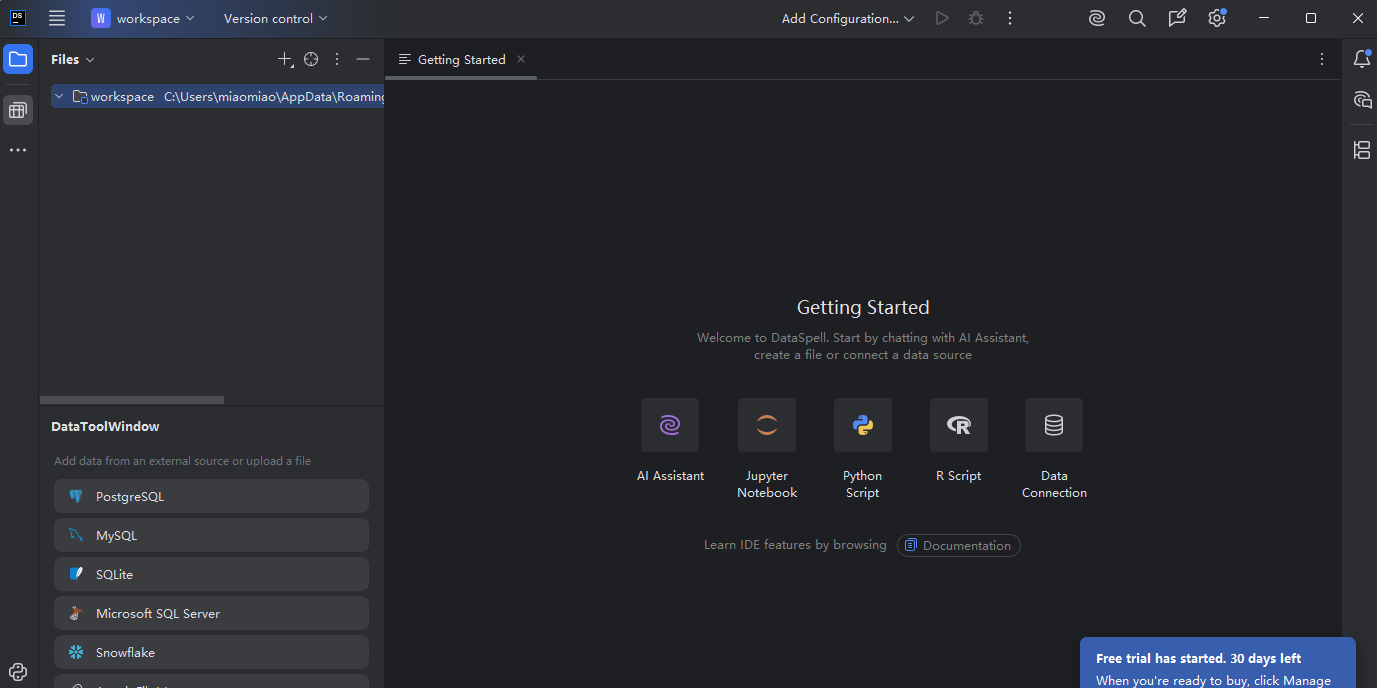Toggle the Files tool window
Screen dimensions: 1377x688
pyautogui.click(x=18, y=59)
